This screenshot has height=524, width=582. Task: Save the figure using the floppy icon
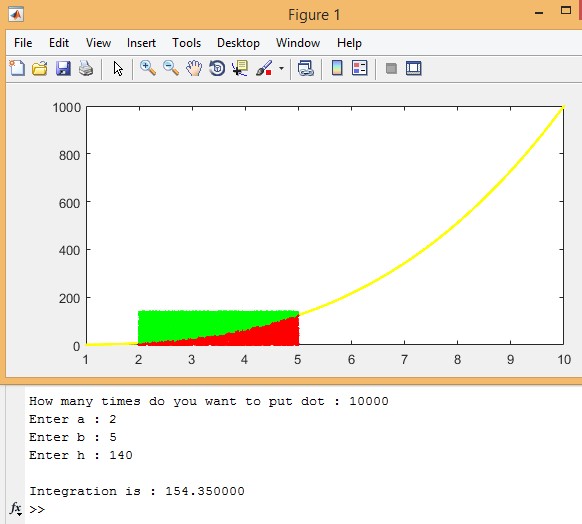(63, 69)
